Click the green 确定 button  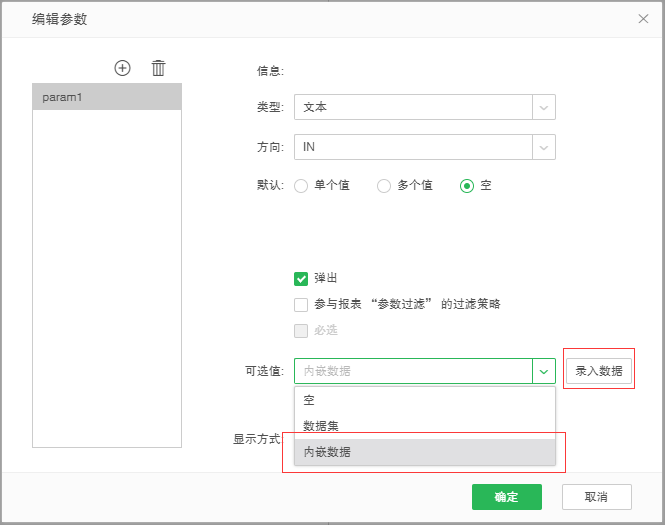pos(506,497)
